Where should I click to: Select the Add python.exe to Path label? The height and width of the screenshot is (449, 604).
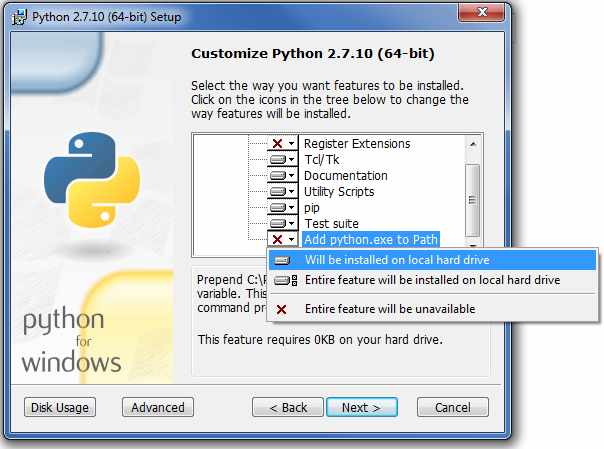371,240
